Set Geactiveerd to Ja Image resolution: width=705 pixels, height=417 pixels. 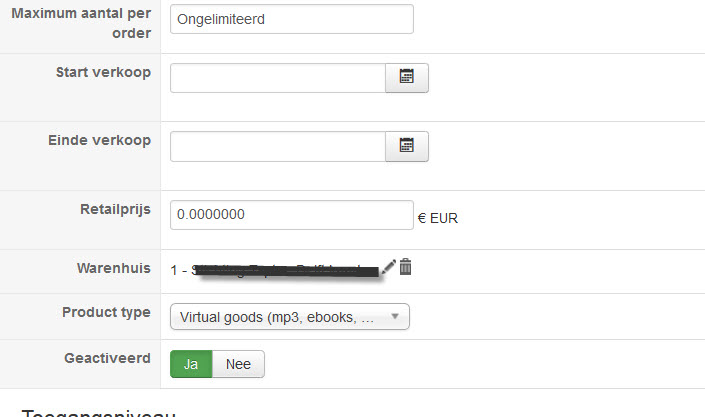pos(191,364)
